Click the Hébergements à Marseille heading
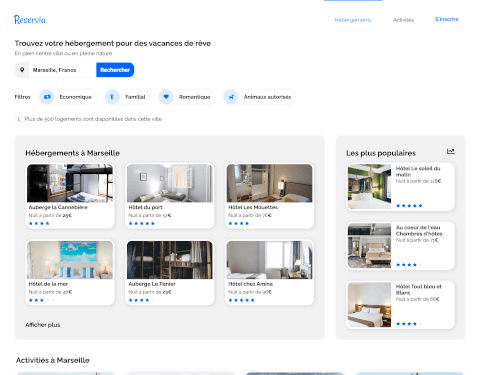Image resolution: width=480 pixels, height=375 pixels. tap(73, 153)
